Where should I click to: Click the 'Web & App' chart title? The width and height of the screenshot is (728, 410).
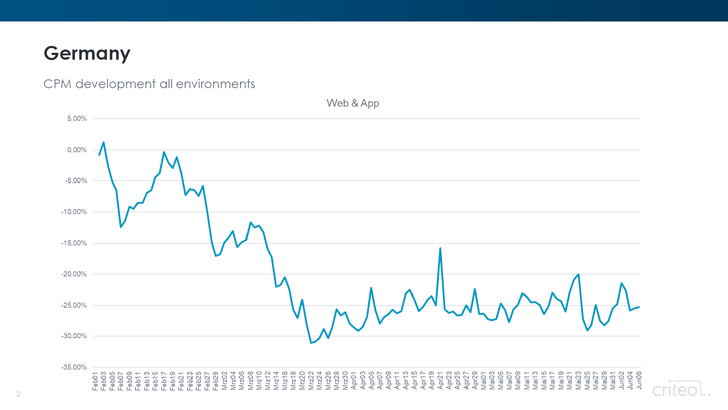point(353,103)
